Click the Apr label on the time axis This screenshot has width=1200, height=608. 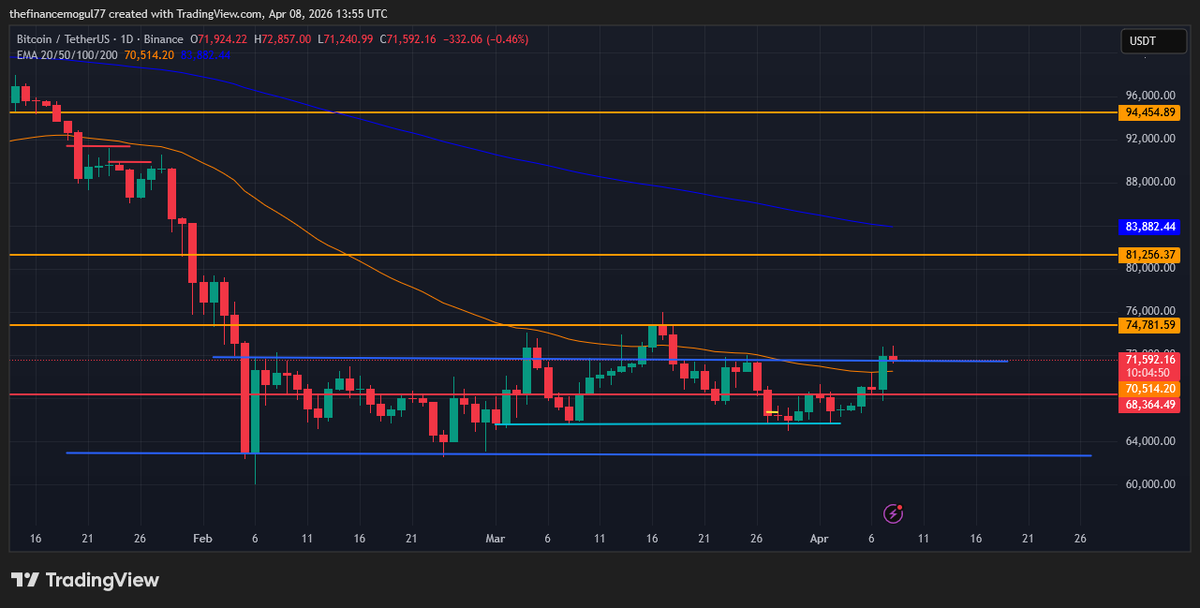pyautogui.click(x=818, y=538)
